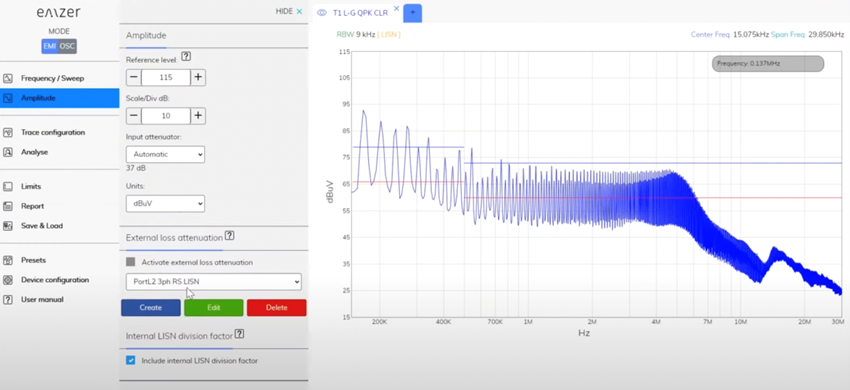Switch mode to OSC
This screenshot has width=850, height=390.
click(x=67, y=46)
